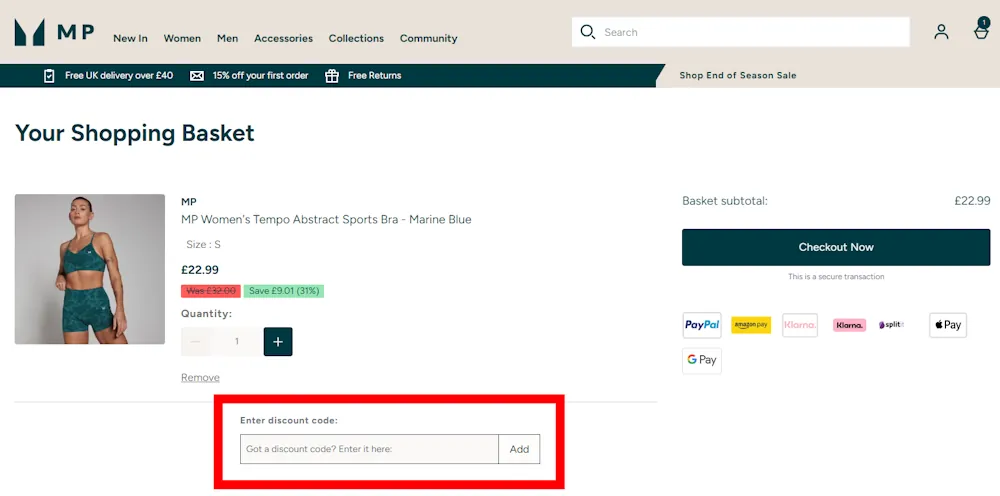This screenshot has height=496, width=1000.
Task: Open the account profile icon
Action: pos(941,32)
